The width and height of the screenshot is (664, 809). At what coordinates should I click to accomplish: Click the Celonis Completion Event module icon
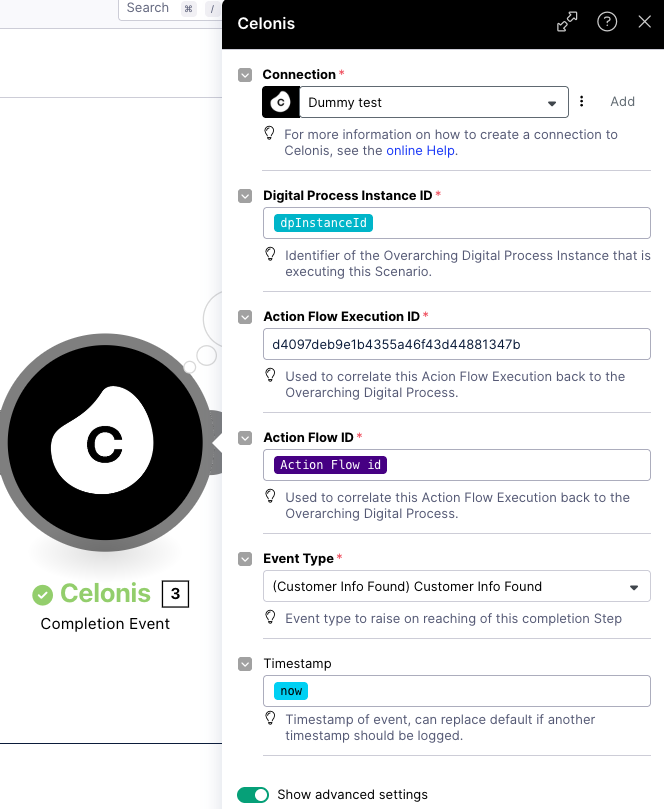(104, 443)
